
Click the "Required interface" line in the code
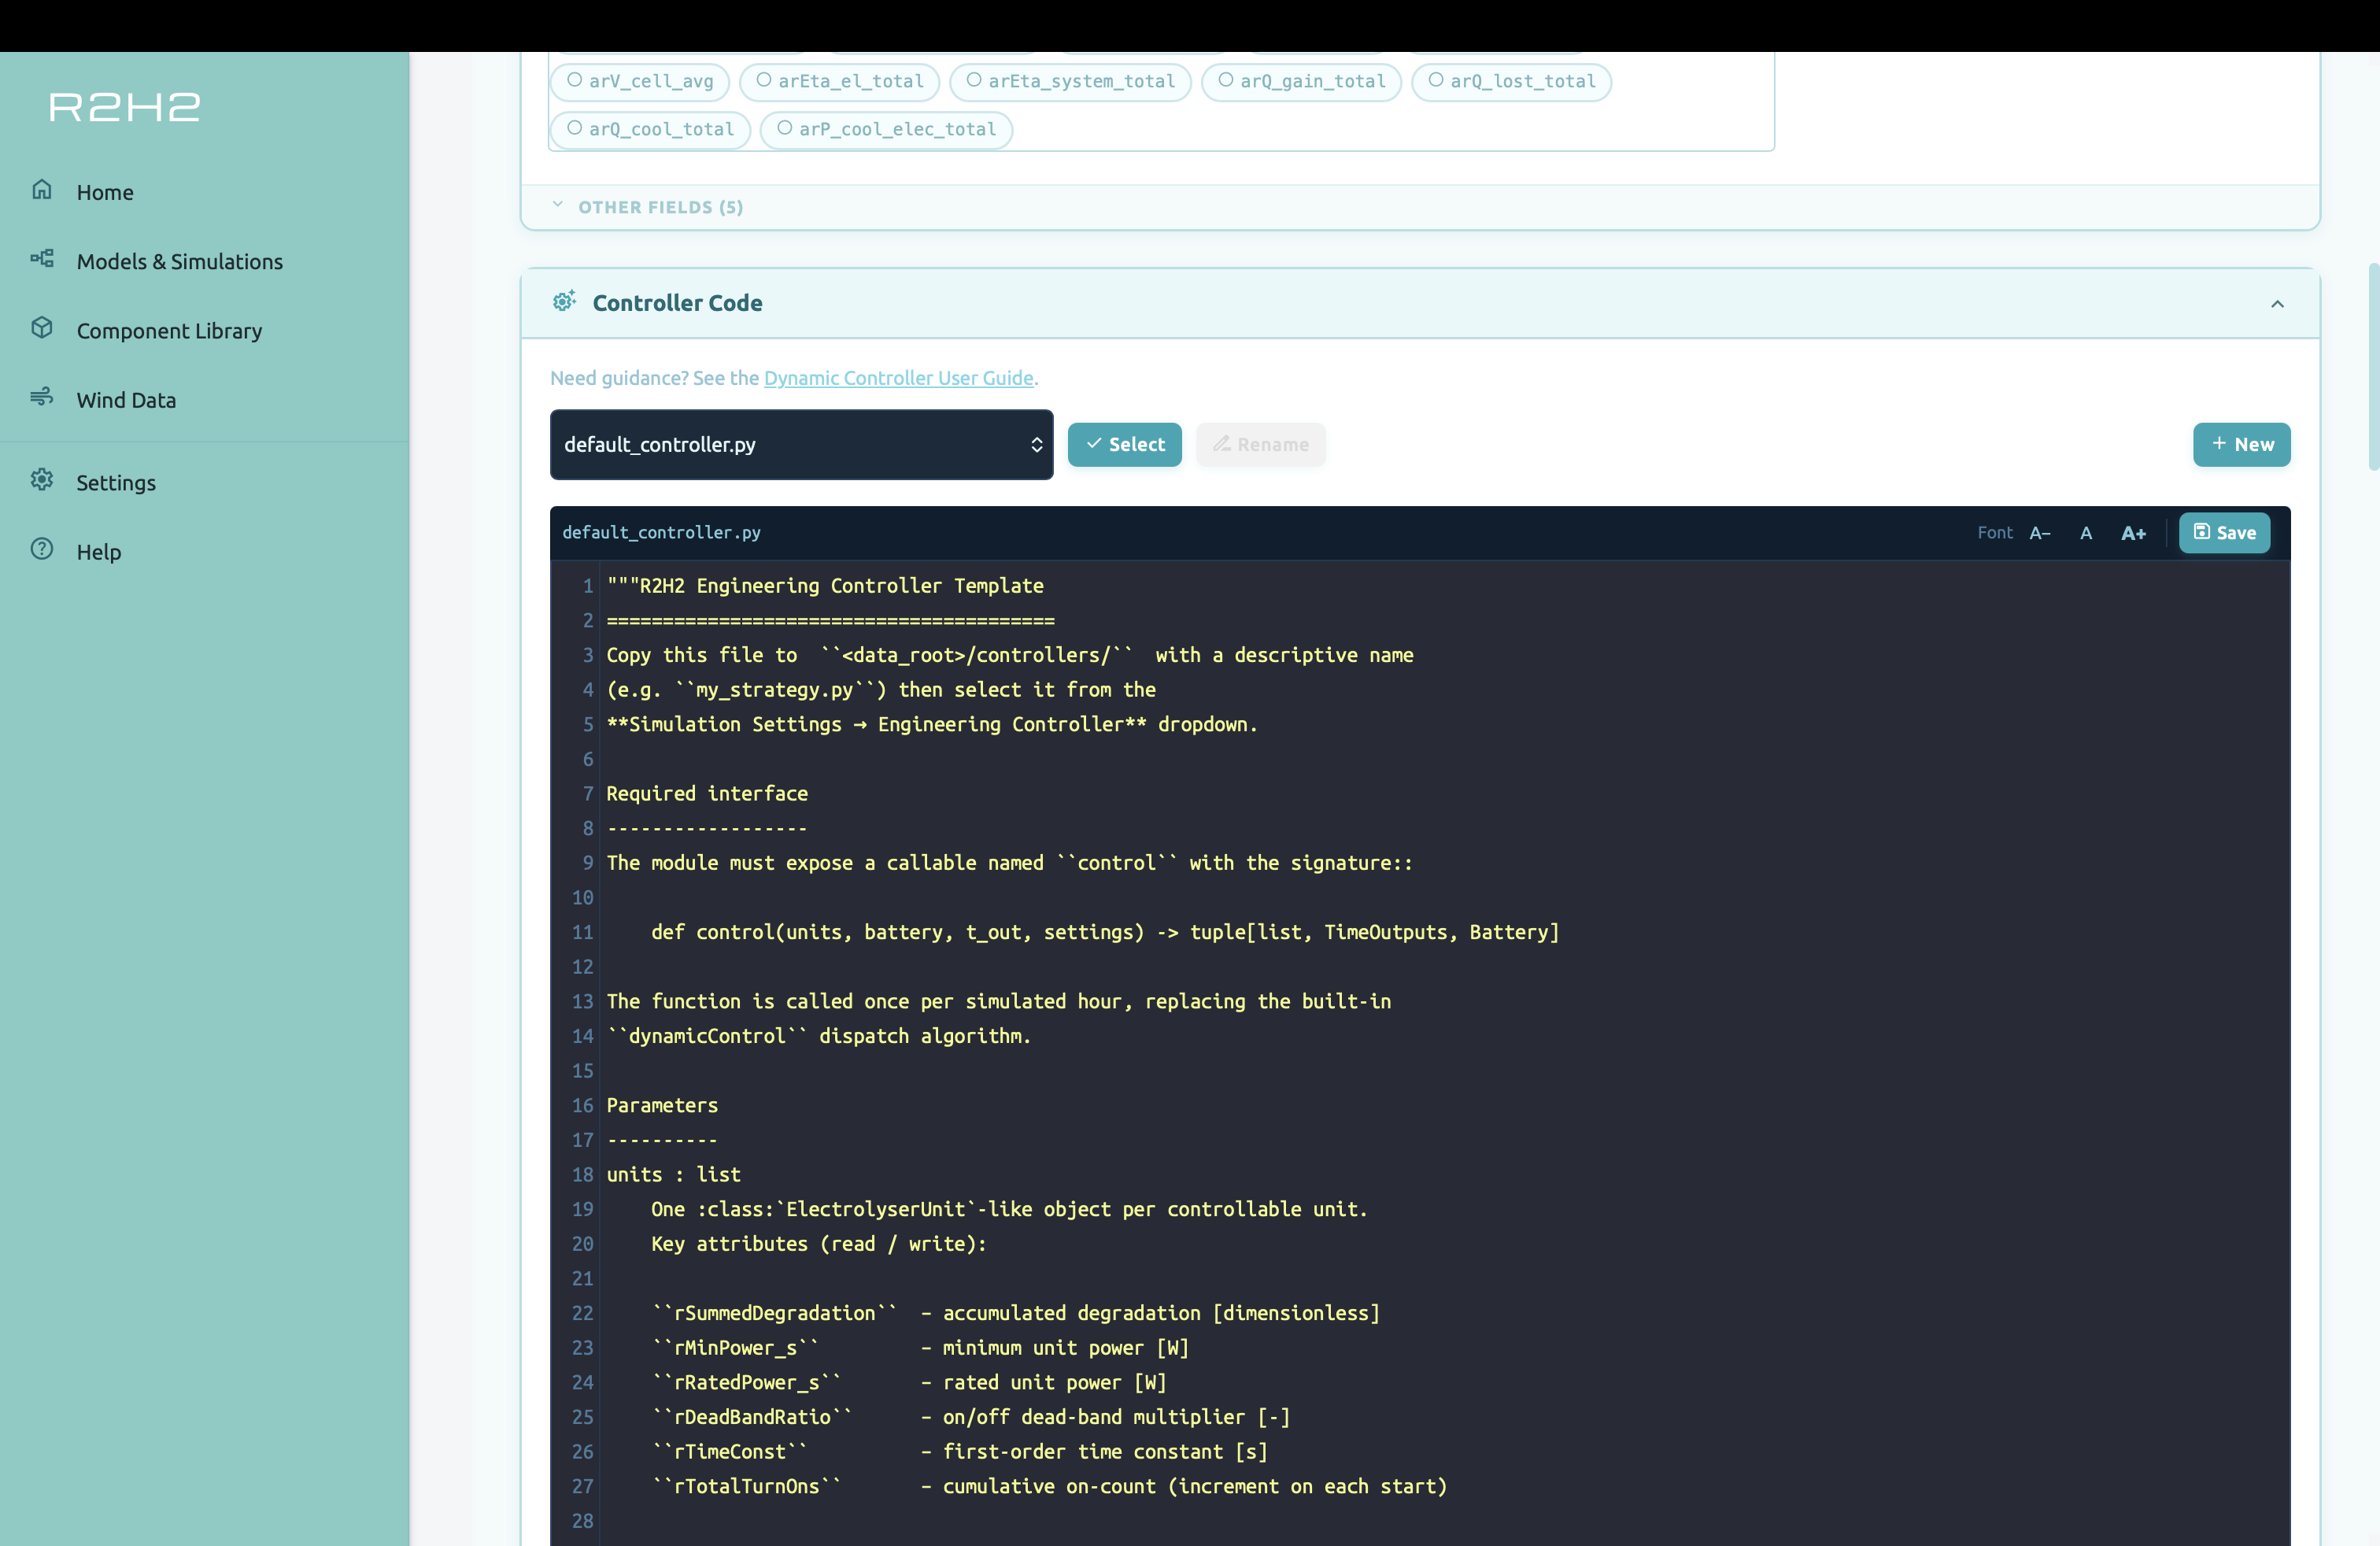[707, 794]
